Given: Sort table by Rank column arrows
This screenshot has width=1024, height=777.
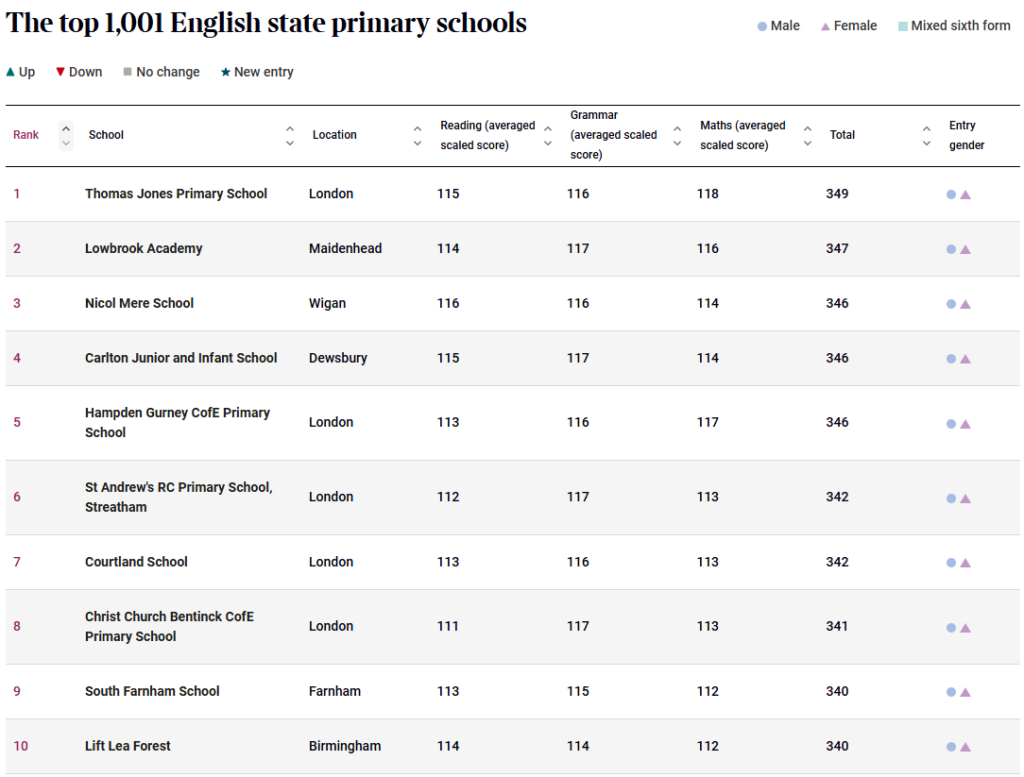Looking at the screenshot, I should (66, 136).
